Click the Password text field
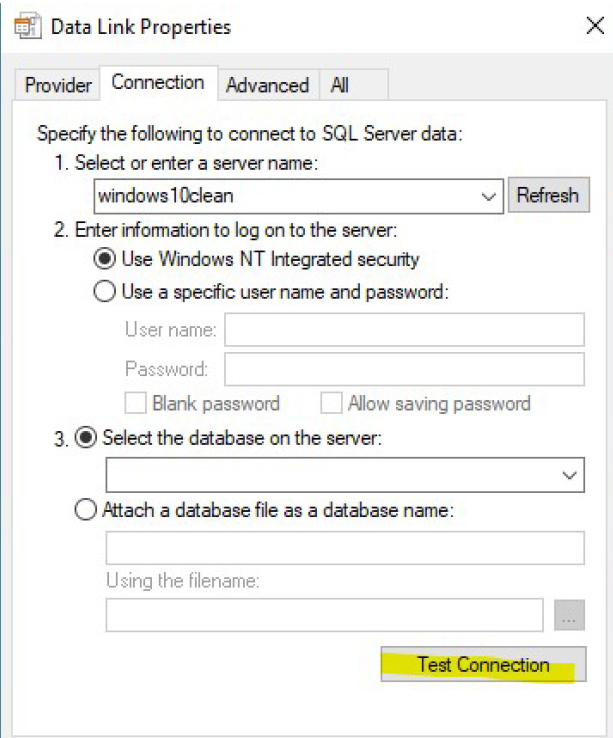Image resolution: width=613 pixels, height=738 pixels. pyautogui.click(x=404, y=369)
